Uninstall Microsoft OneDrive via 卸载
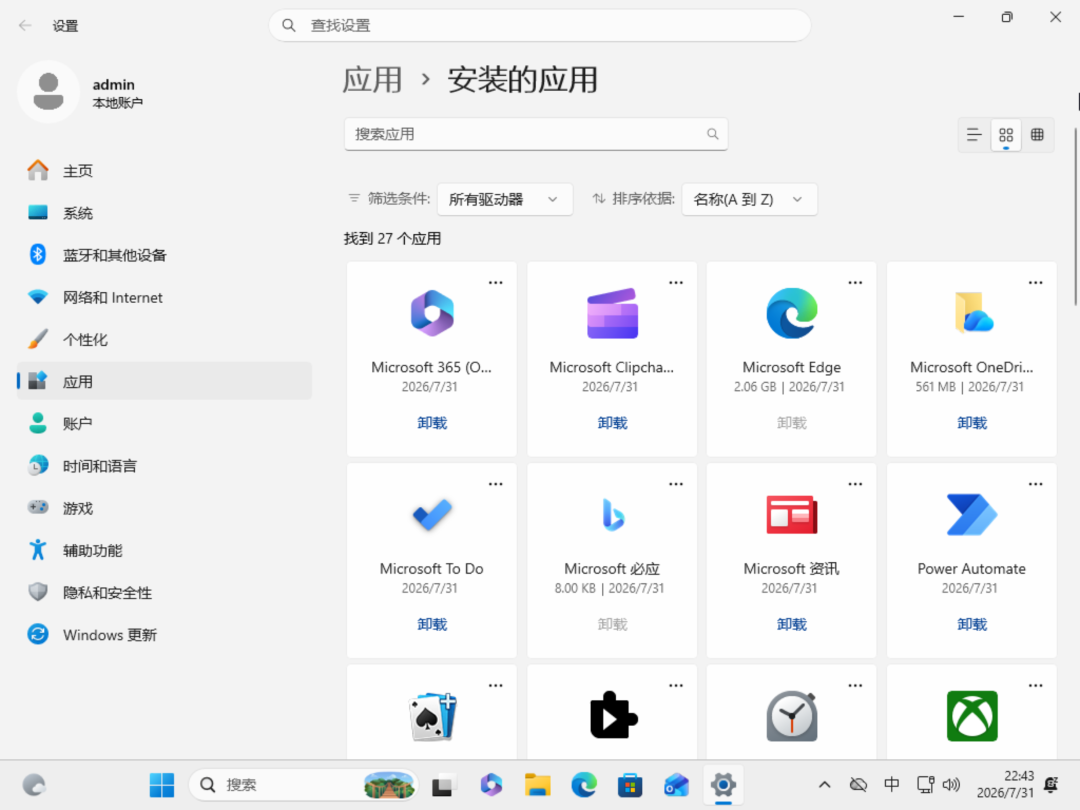This screenshot has width=1080, height=810. point(972,423)
